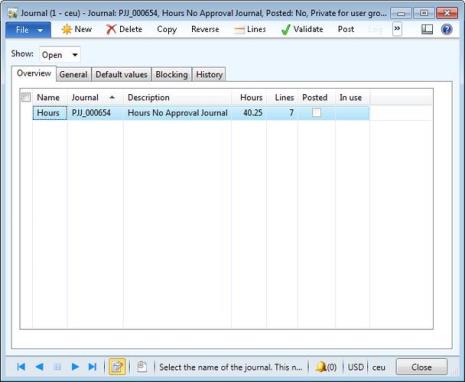Click the sort arrow on Journal column

(x=112, y=97)
